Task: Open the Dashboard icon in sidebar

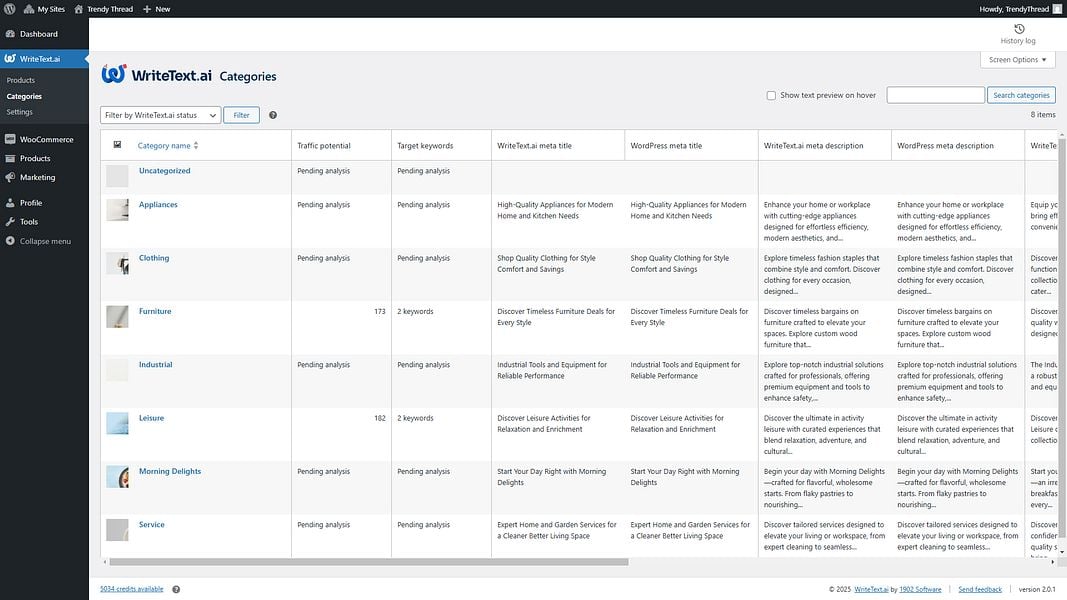Action: click(x=10, y=34)
